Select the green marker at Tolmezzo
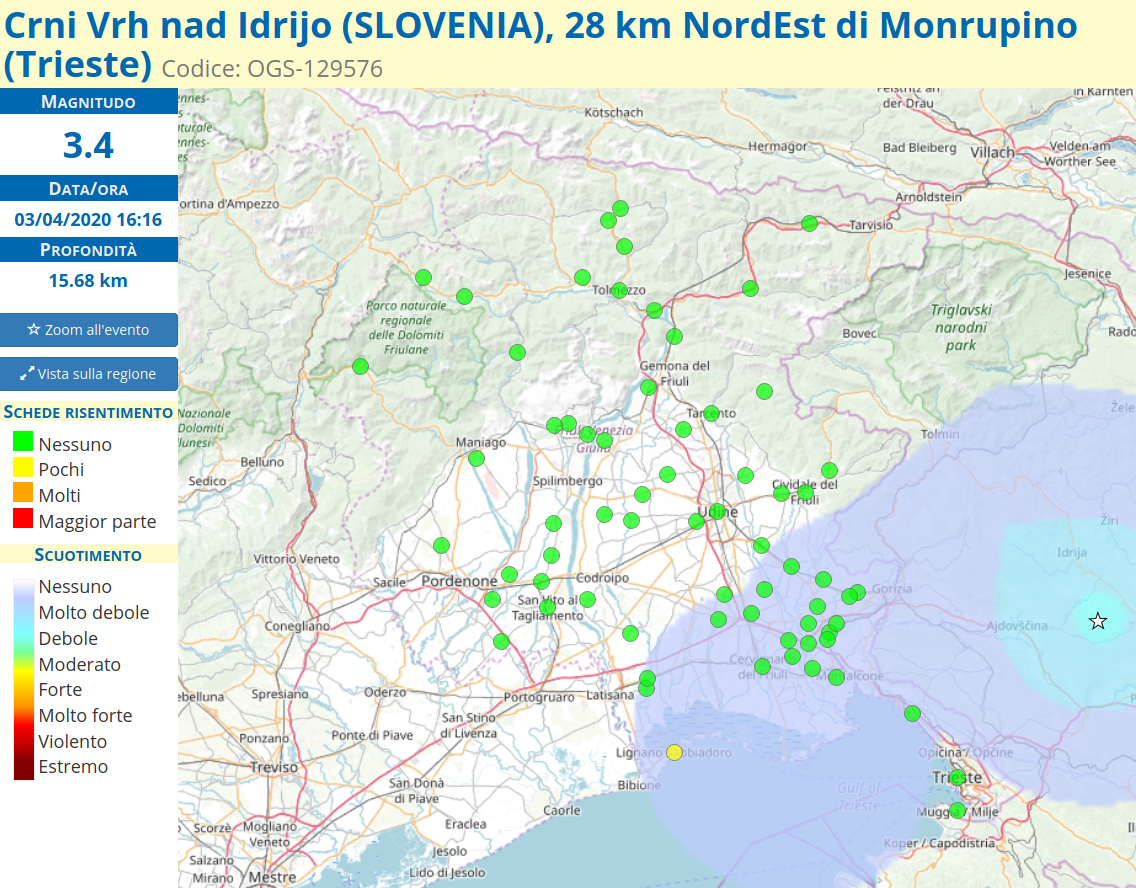This screenshot has height=888, width=1136. (x=619, y=290)
